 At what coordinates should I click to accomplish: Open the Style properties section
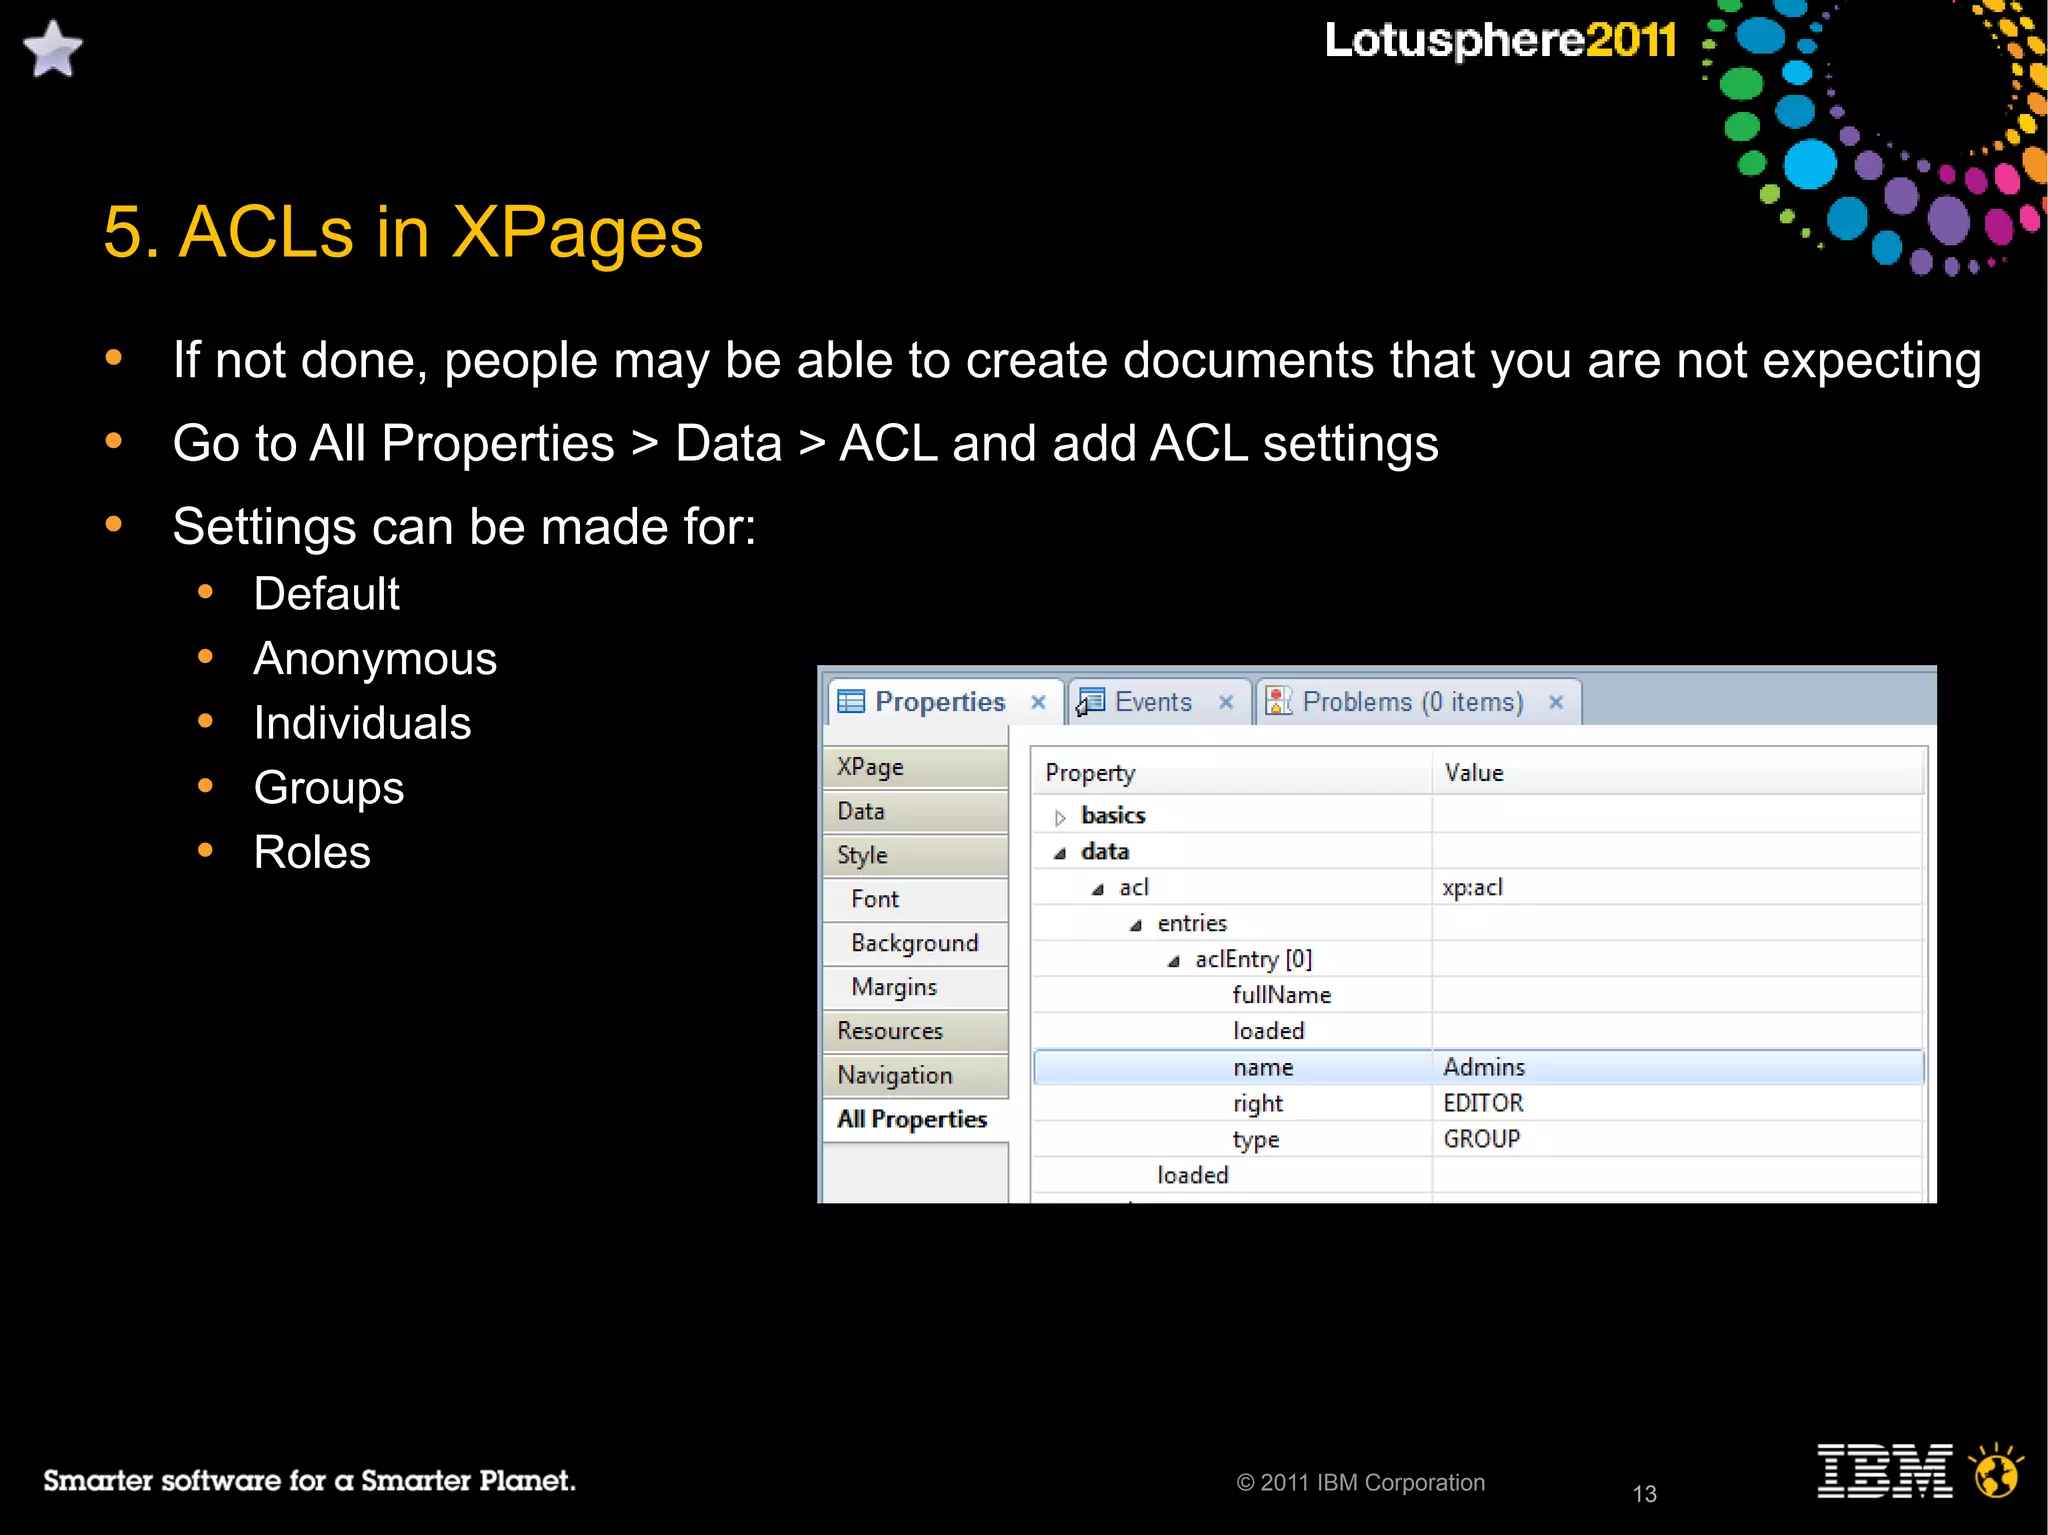click(915, 855)
